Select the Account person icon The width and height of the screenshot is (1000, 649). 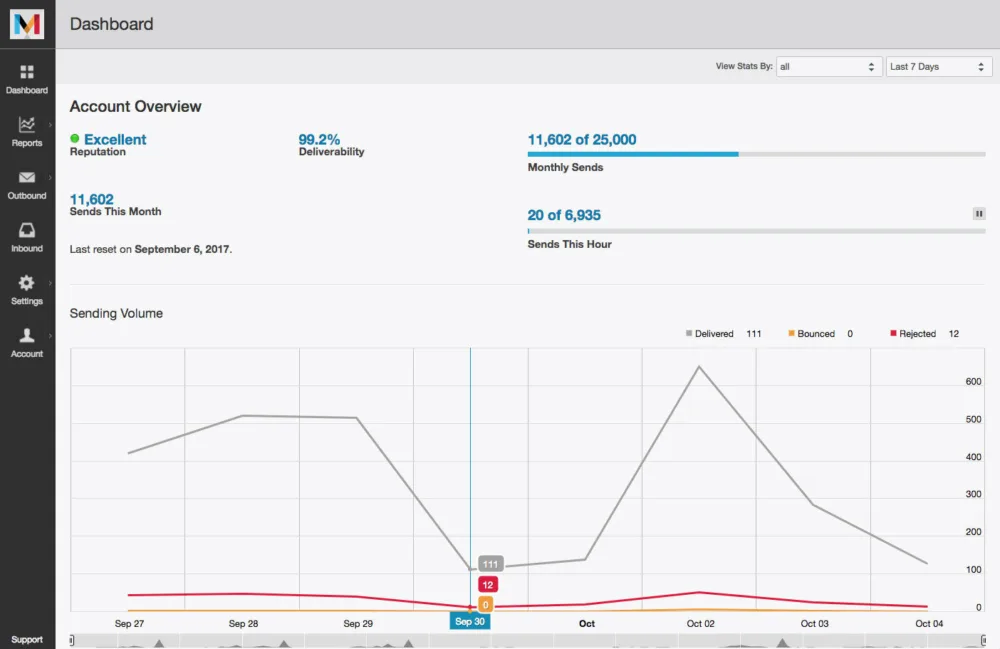coord(27,336)
